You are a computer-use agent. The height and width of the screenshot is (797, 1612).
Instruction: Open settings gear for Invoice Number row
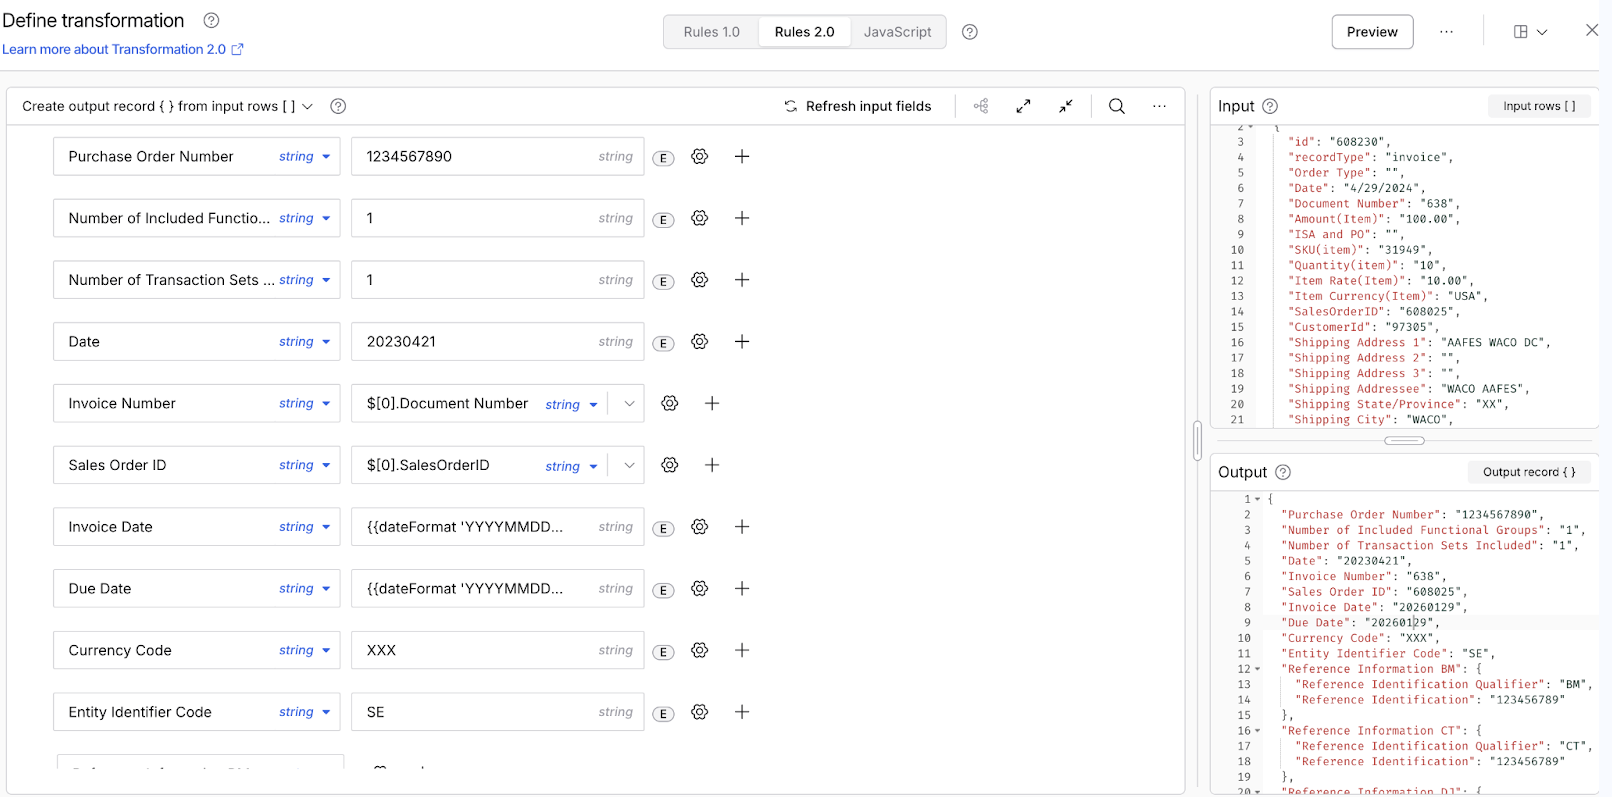[x=670, y=403]
